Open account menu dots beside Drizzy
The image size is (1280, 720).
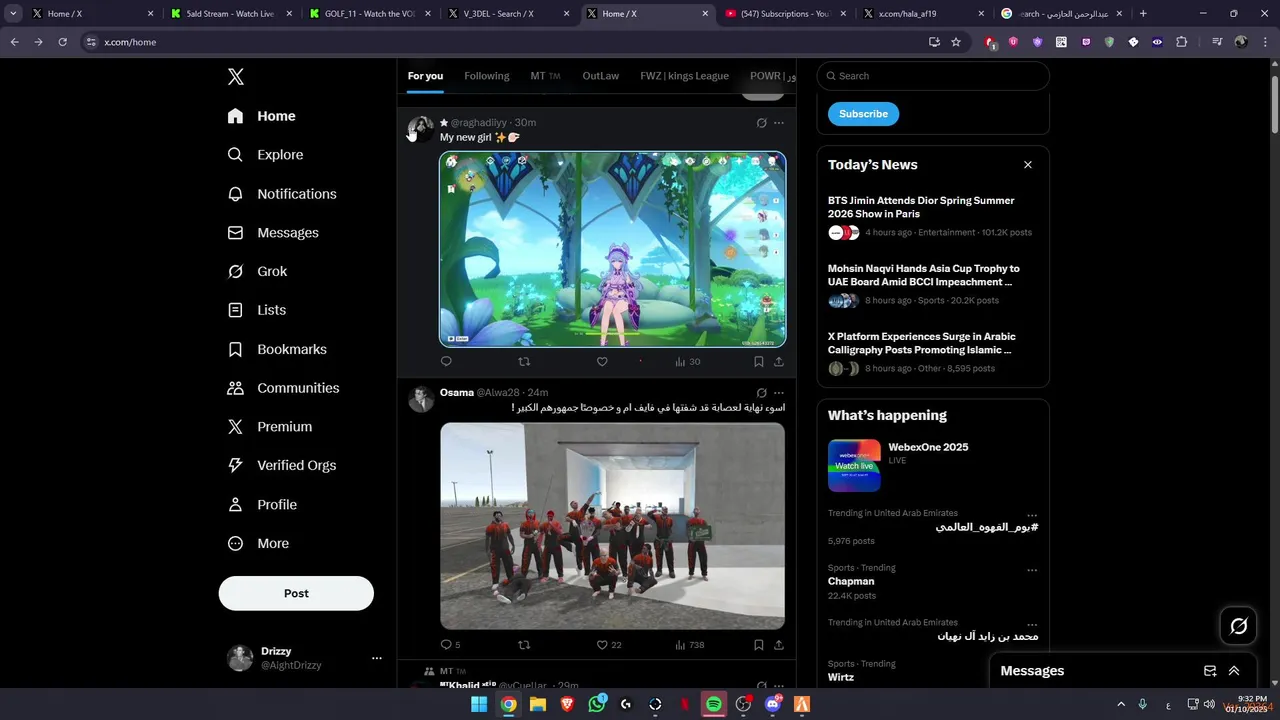click(x=377, y=658)
